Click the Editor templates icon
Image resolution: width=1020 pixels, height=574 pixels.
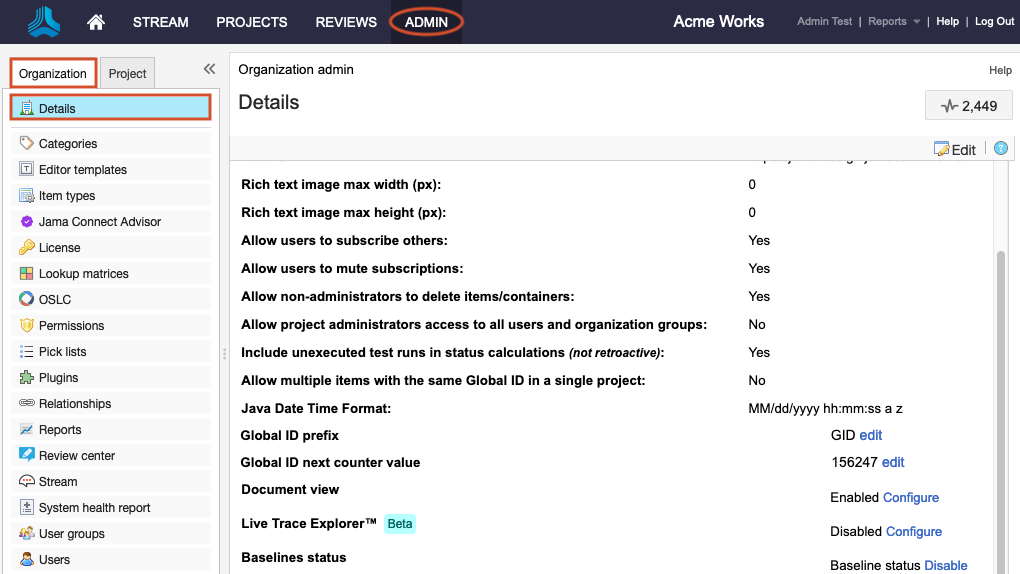click(x=27, y=169)
